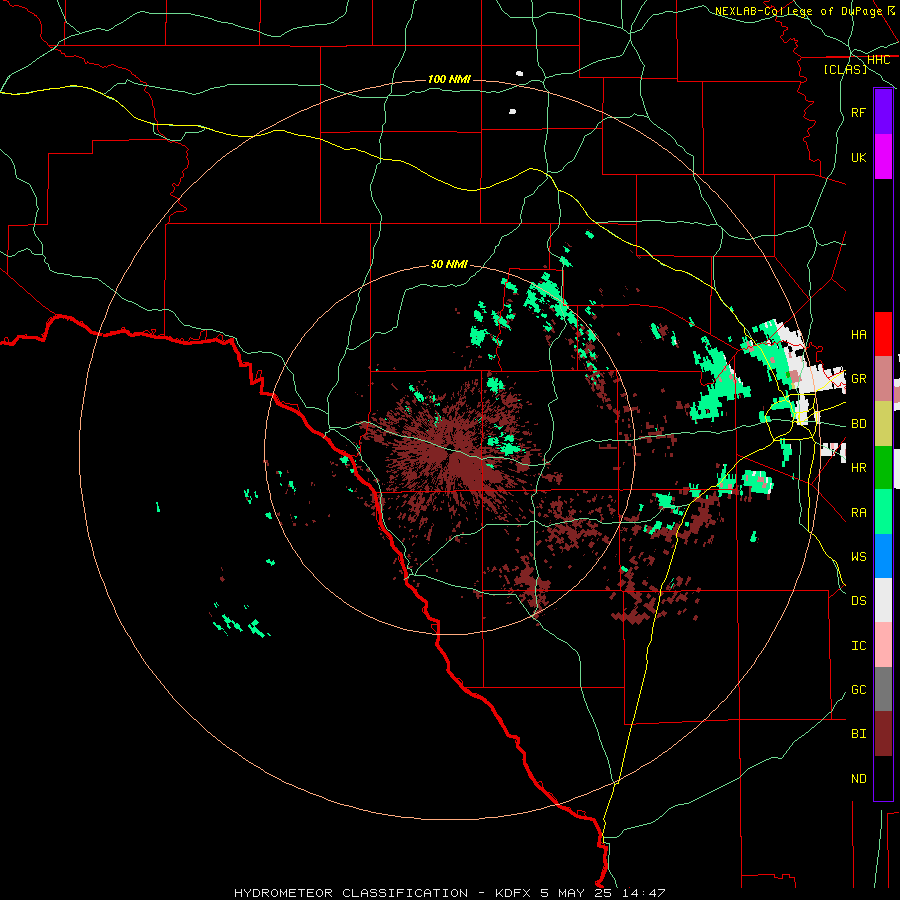Click the purple RF legend color swatch
Screen dimensions: 900x900
tap(883, 112)
